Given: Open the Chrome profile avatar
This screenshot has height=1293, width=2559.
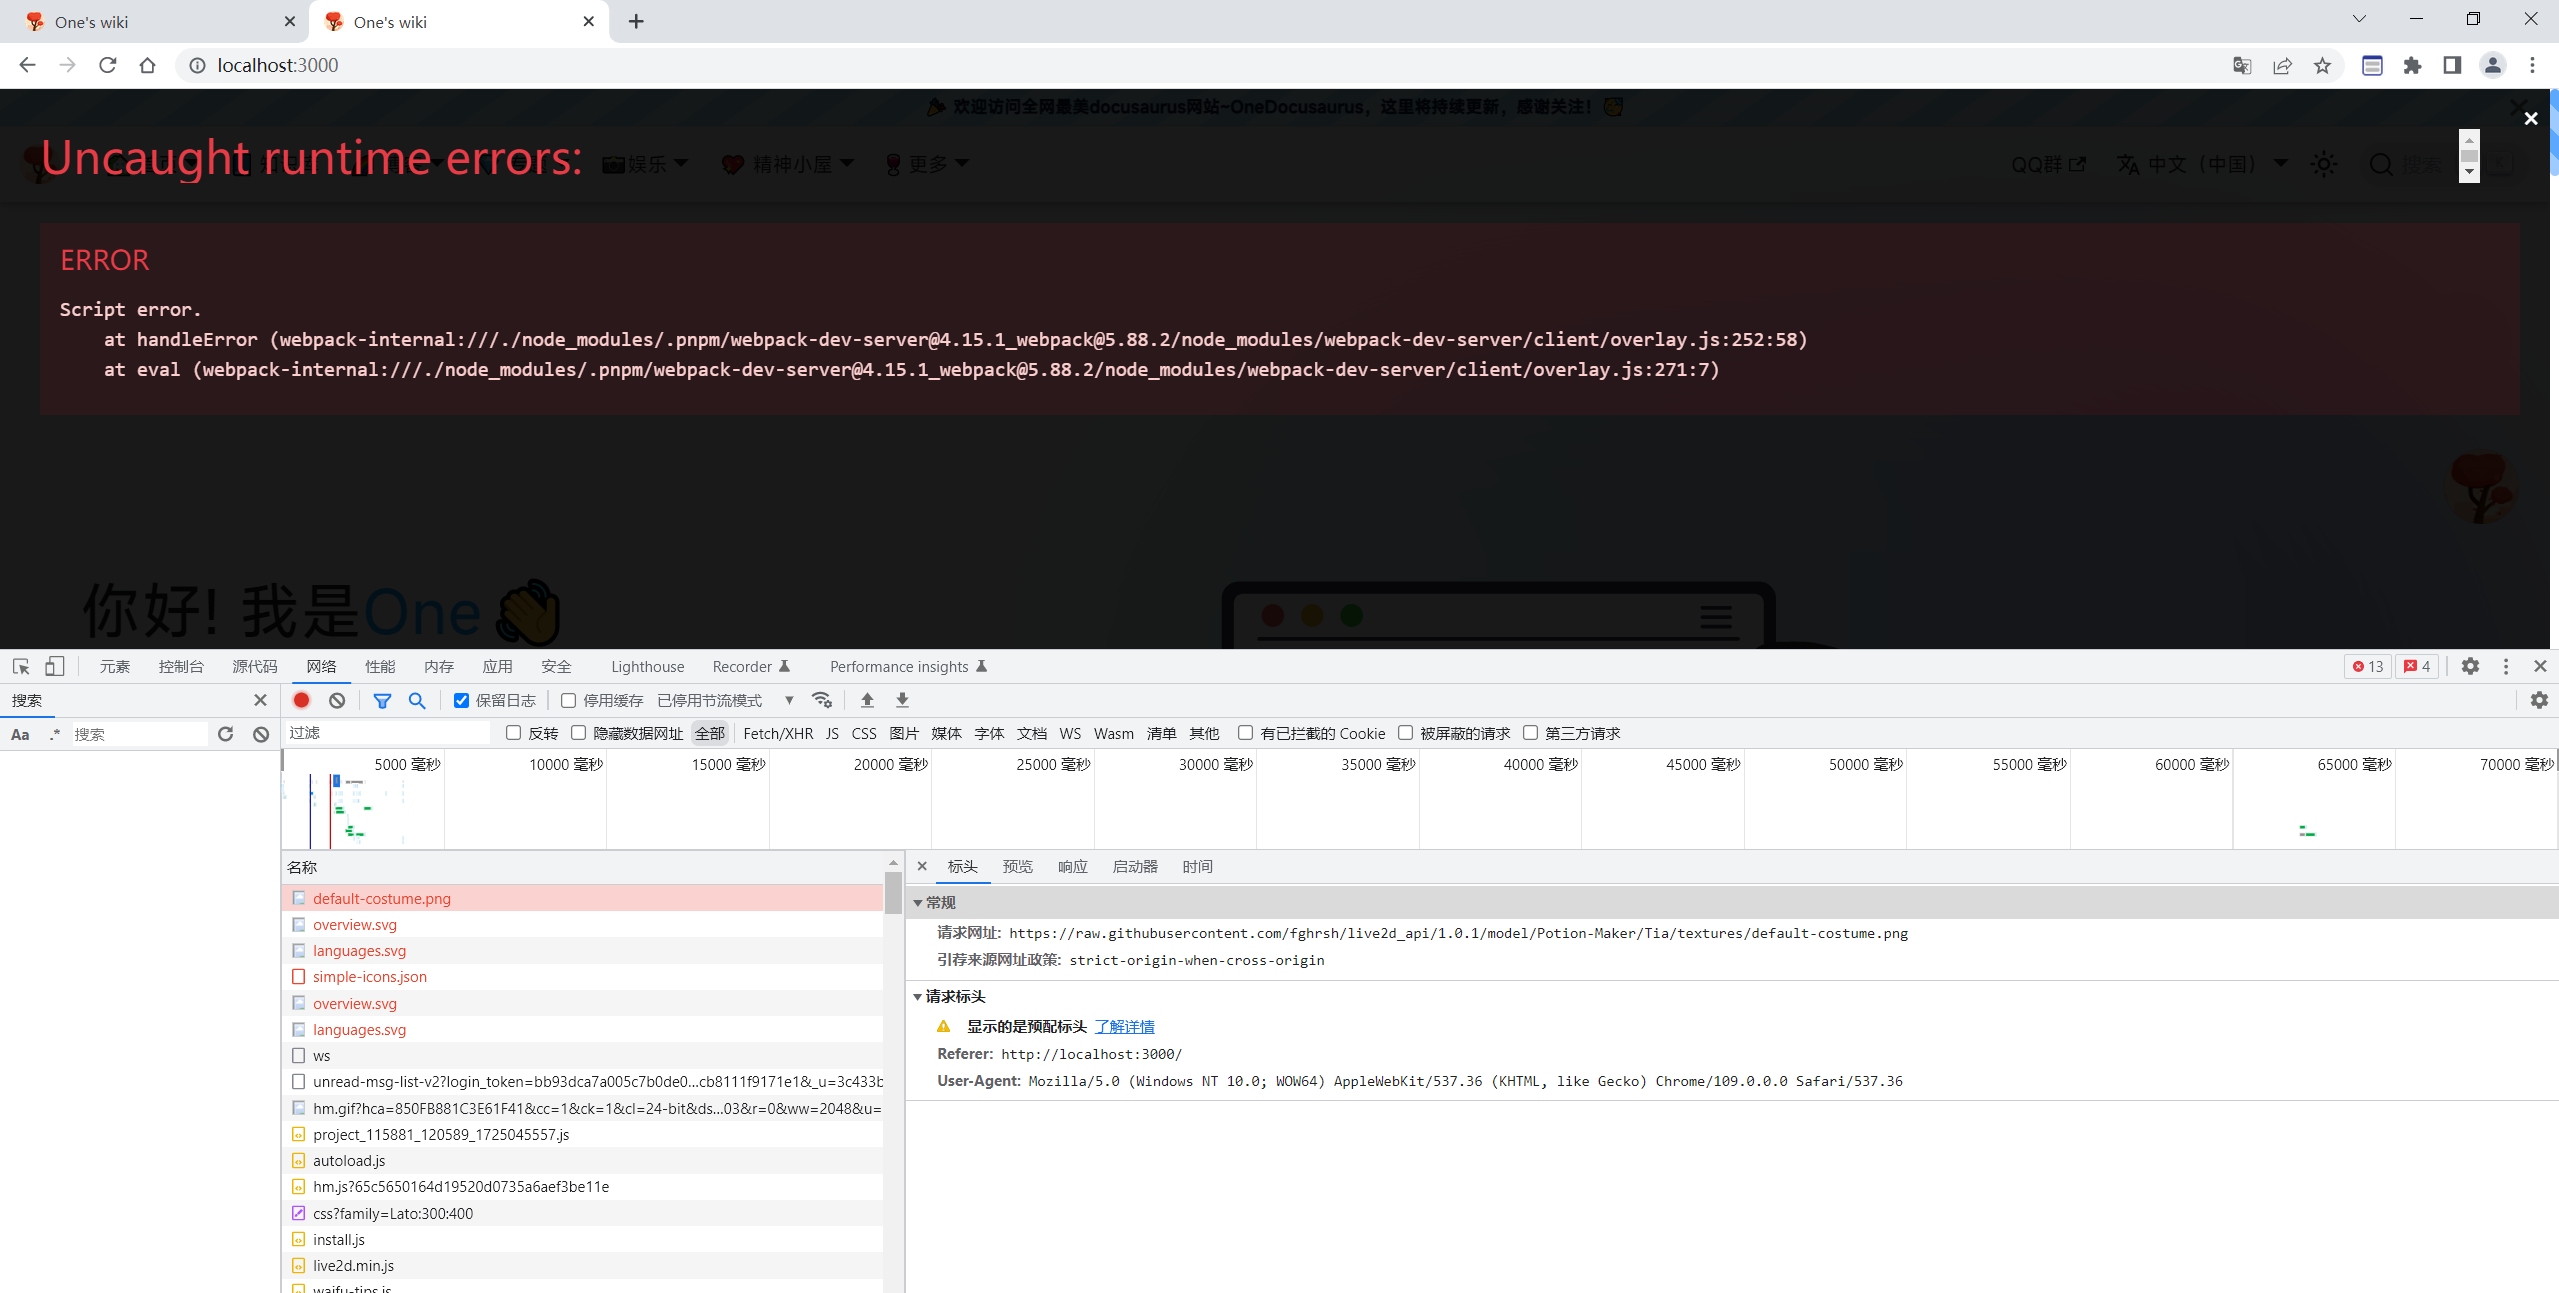Looking at the screenshot, I should click(2492, 66).
